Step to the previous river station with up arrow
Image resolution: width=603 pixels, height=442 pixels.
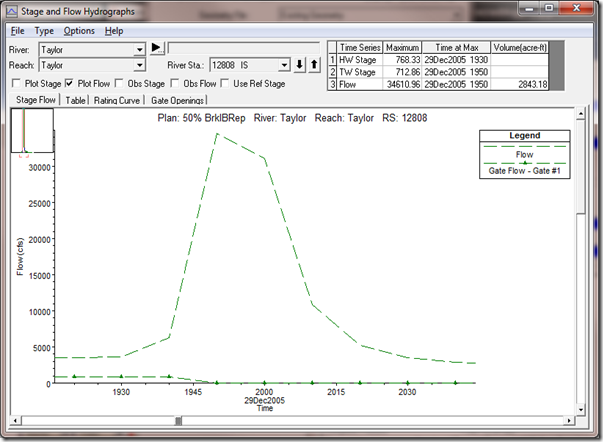click(x=314, y=65)
